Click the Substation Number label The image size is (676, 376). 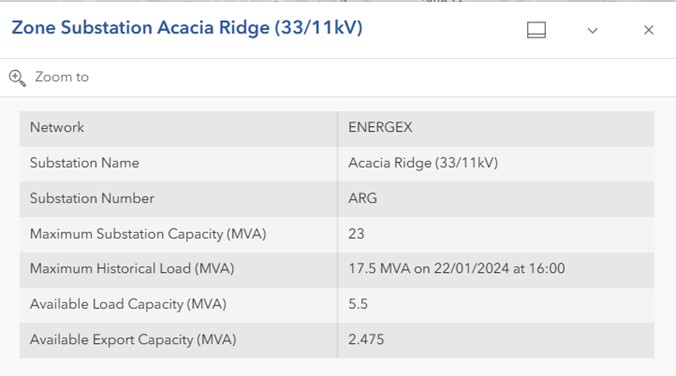[92, 198]
